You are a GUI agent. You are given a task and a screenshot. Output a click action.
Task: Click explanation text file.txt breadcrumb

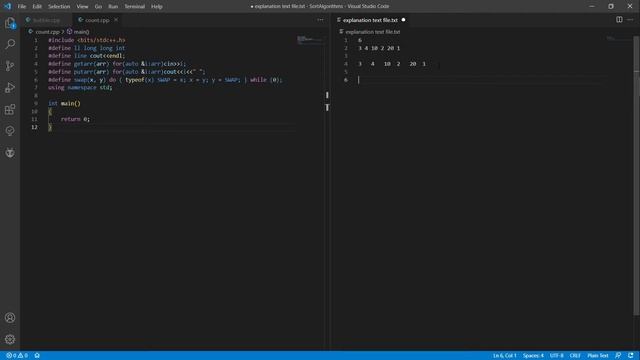tap(373, 31)
